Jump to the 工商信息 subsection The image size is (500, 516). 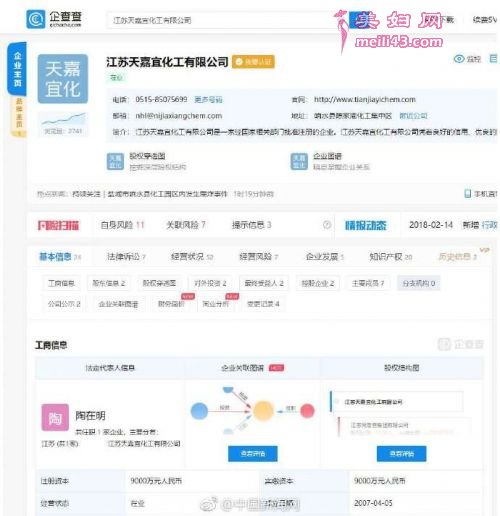point(61,283)
